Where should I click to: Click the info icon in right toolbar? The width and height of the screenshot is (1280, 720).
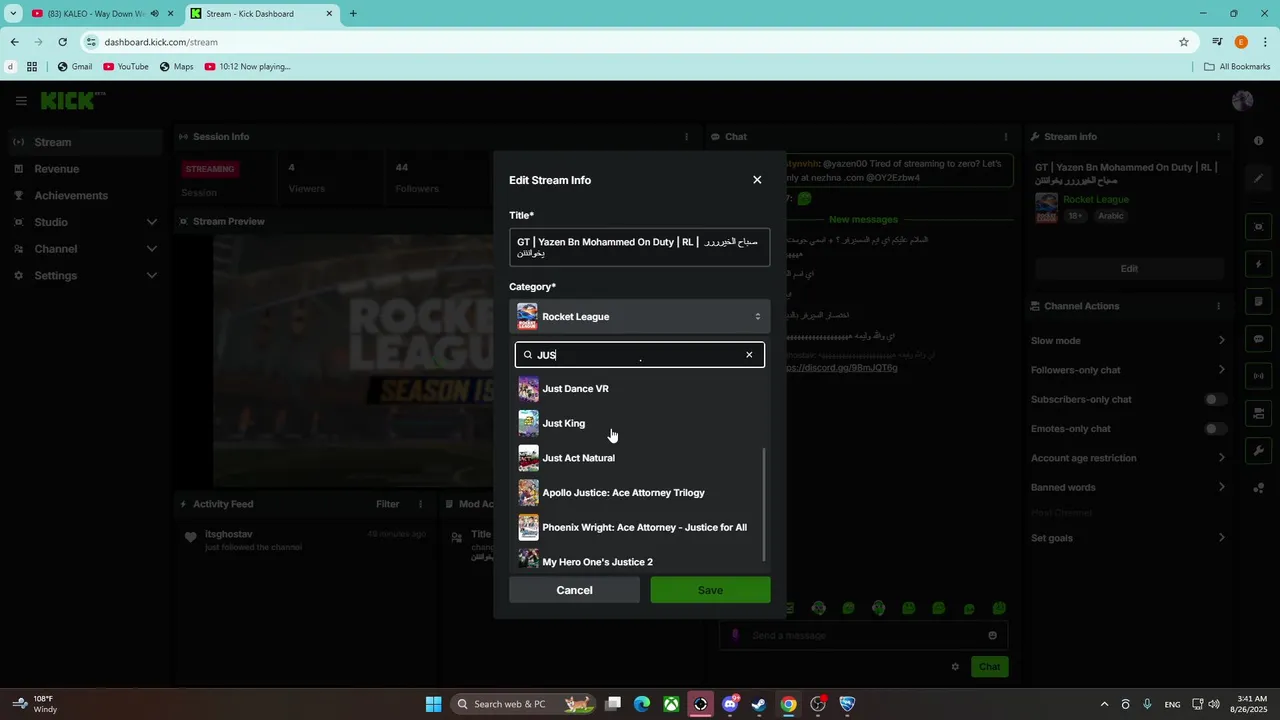pyautogui.click(x=1259, y=141)
